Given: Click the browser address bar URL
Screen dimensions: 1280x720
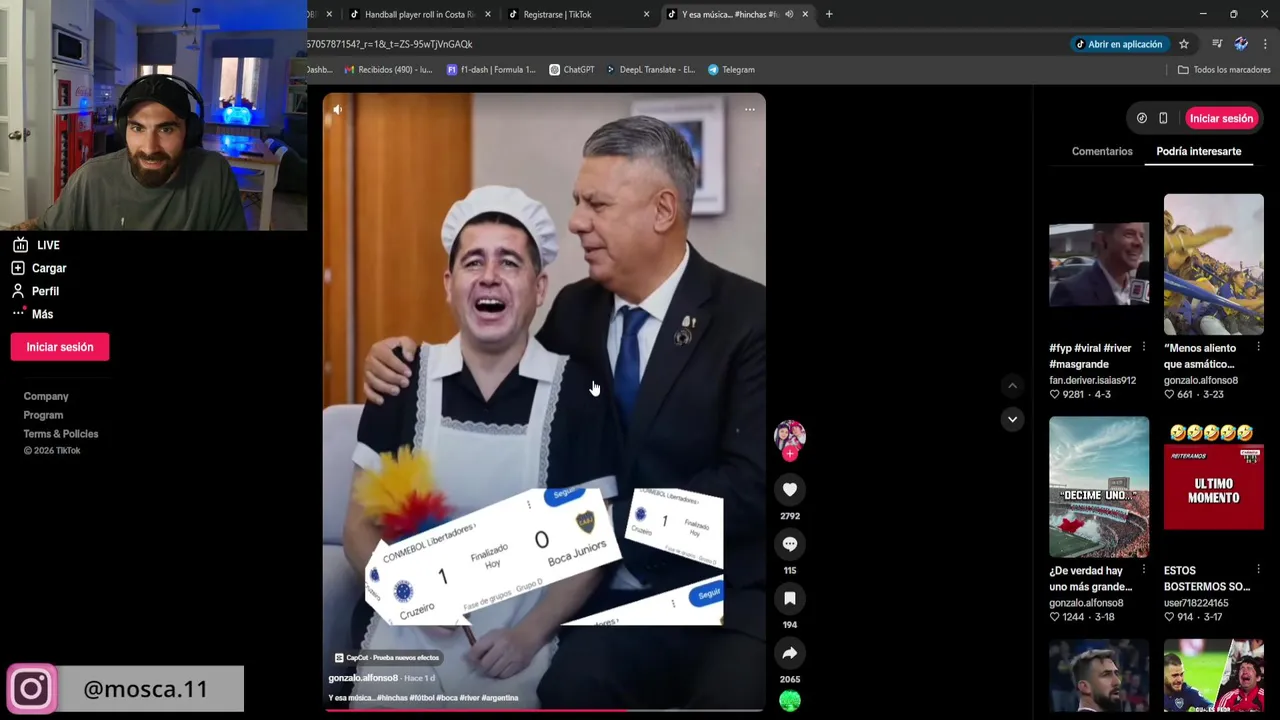Looking at the screenshot, I should coord(389,44).
